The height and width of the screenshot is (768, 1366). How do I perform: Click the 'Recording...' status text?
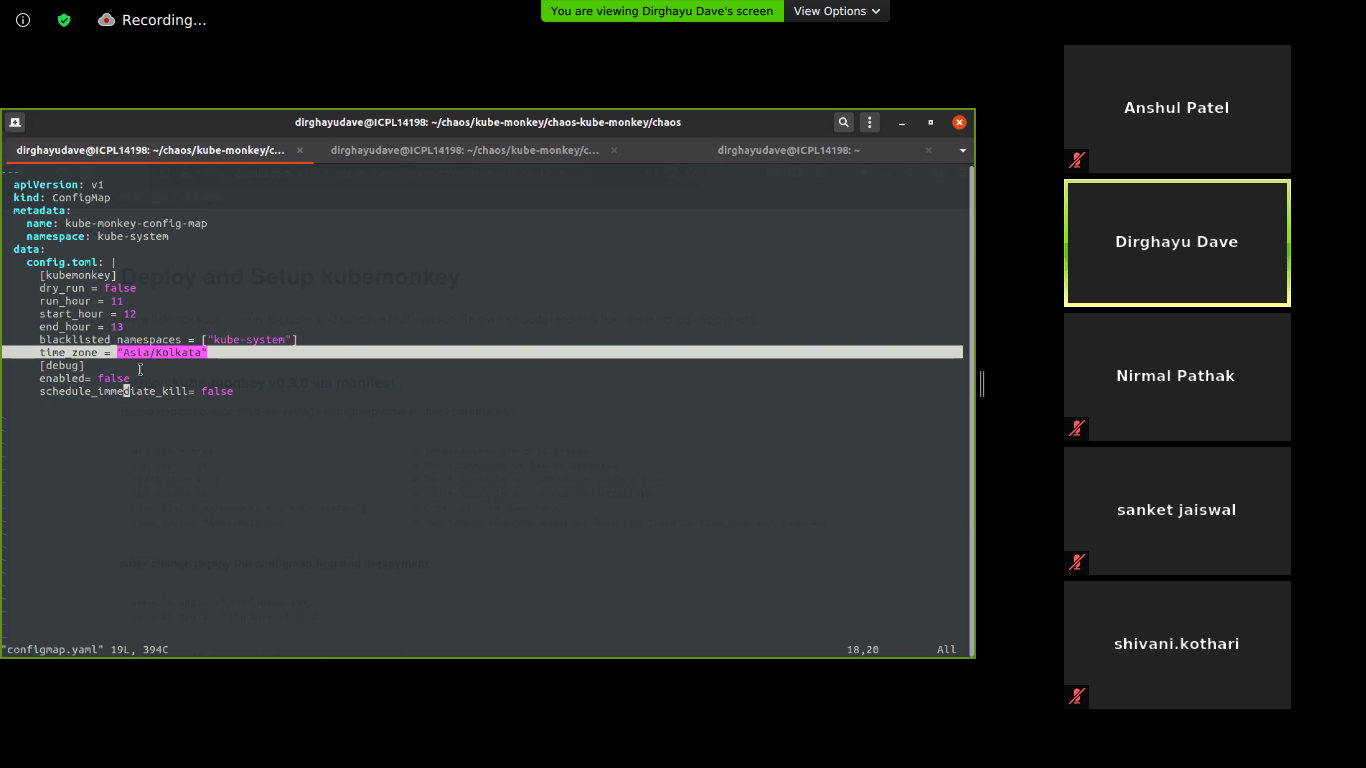(x=164, y=20)
